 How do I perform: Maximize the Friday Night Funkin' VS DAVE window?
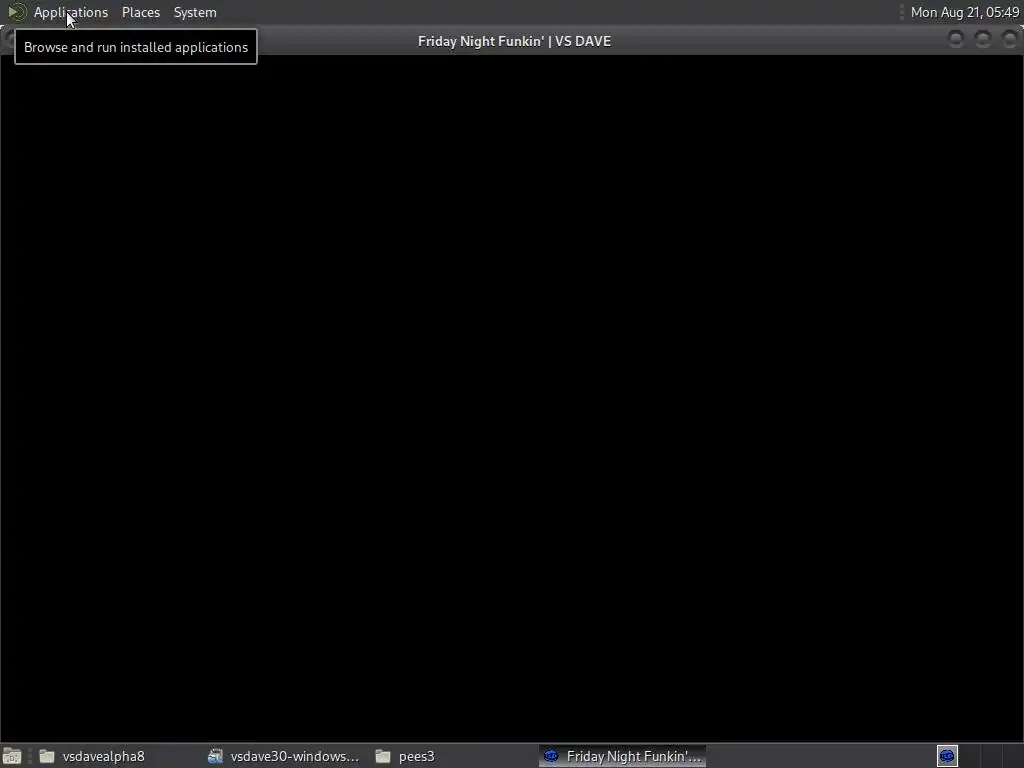point(983,40)
